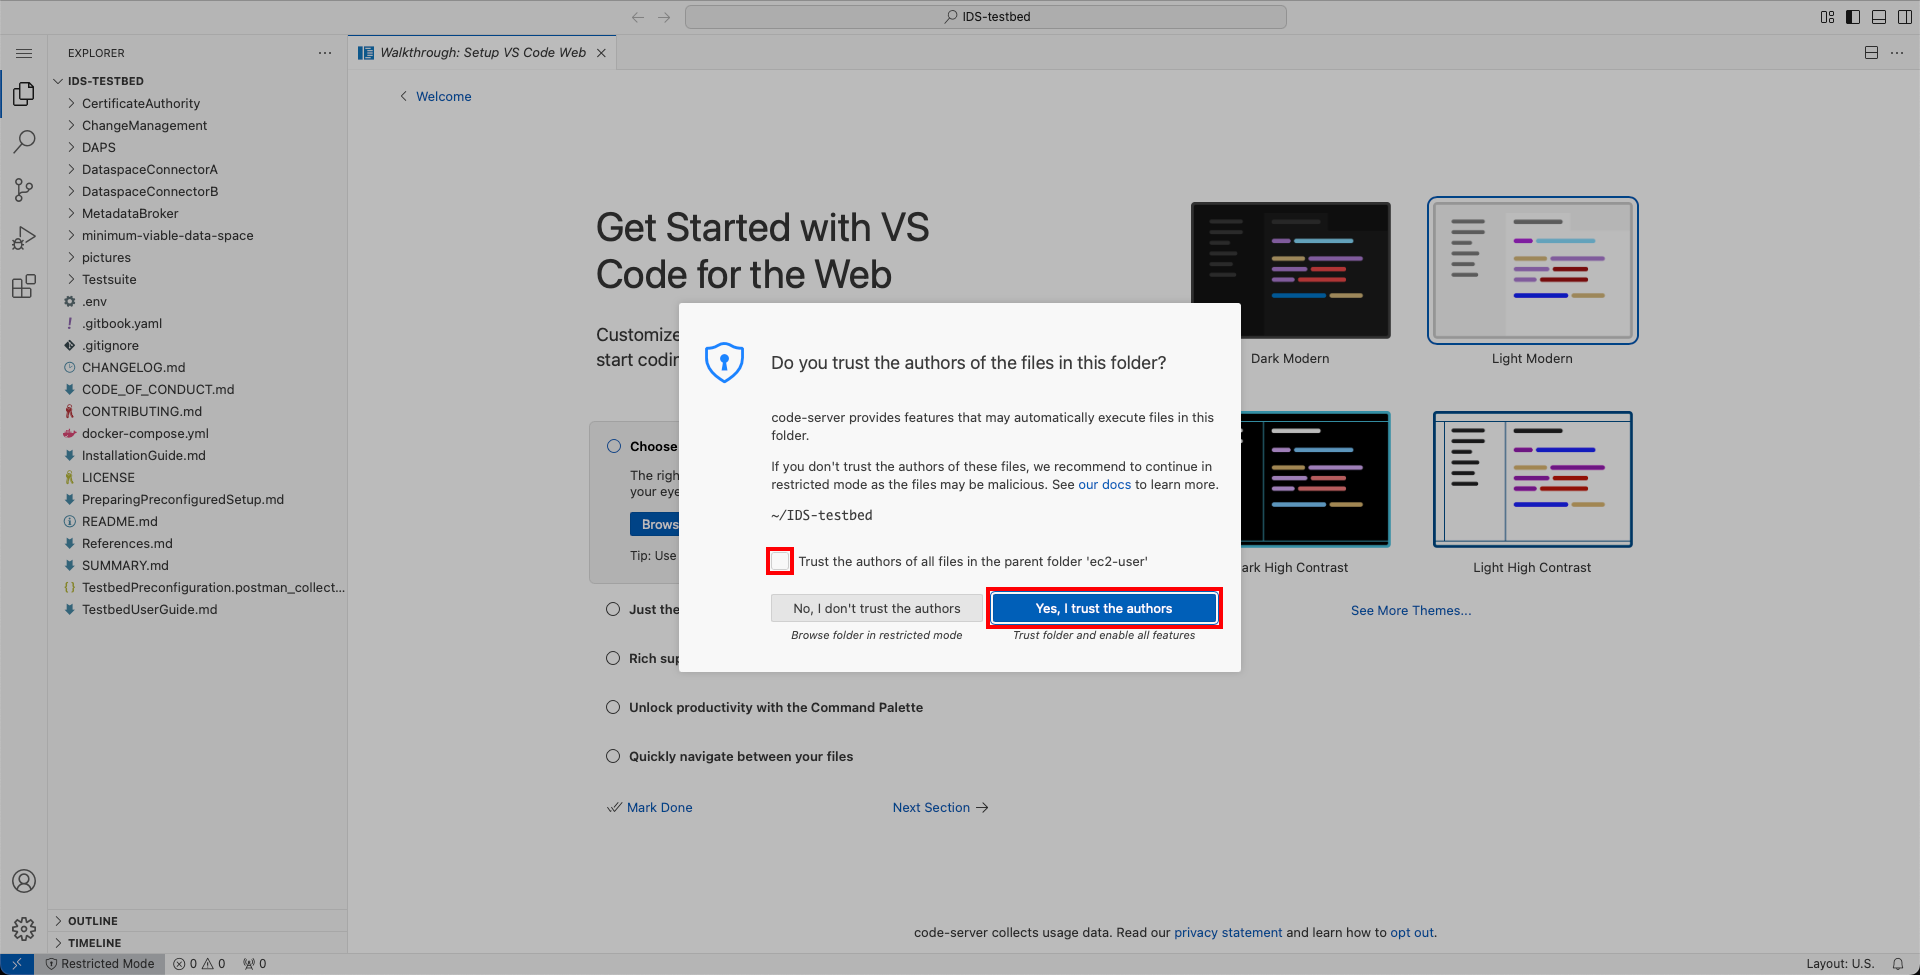Open See More Themes link
The width and height of the screenshot is (1920, 975).
point(1411,611)
